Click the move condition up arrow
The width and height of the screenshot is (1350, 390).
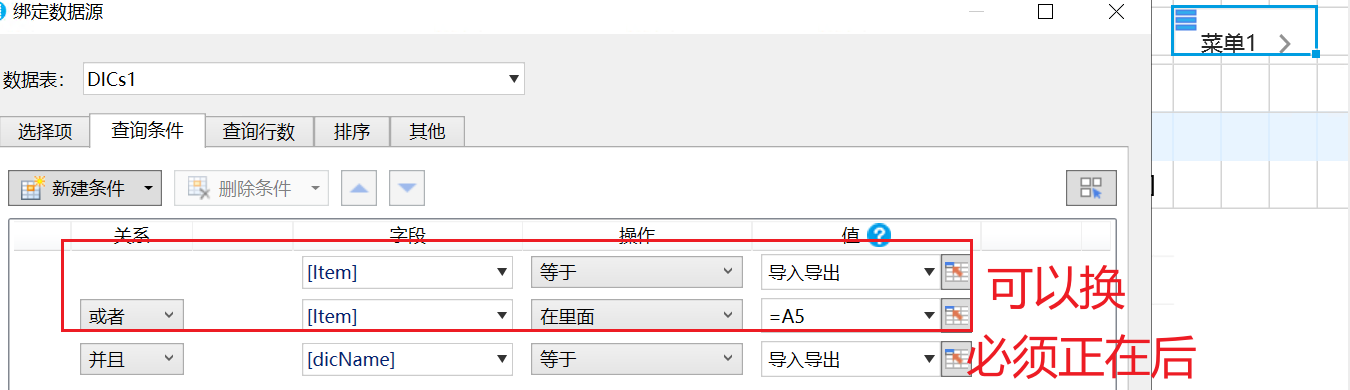pos(360,187)
